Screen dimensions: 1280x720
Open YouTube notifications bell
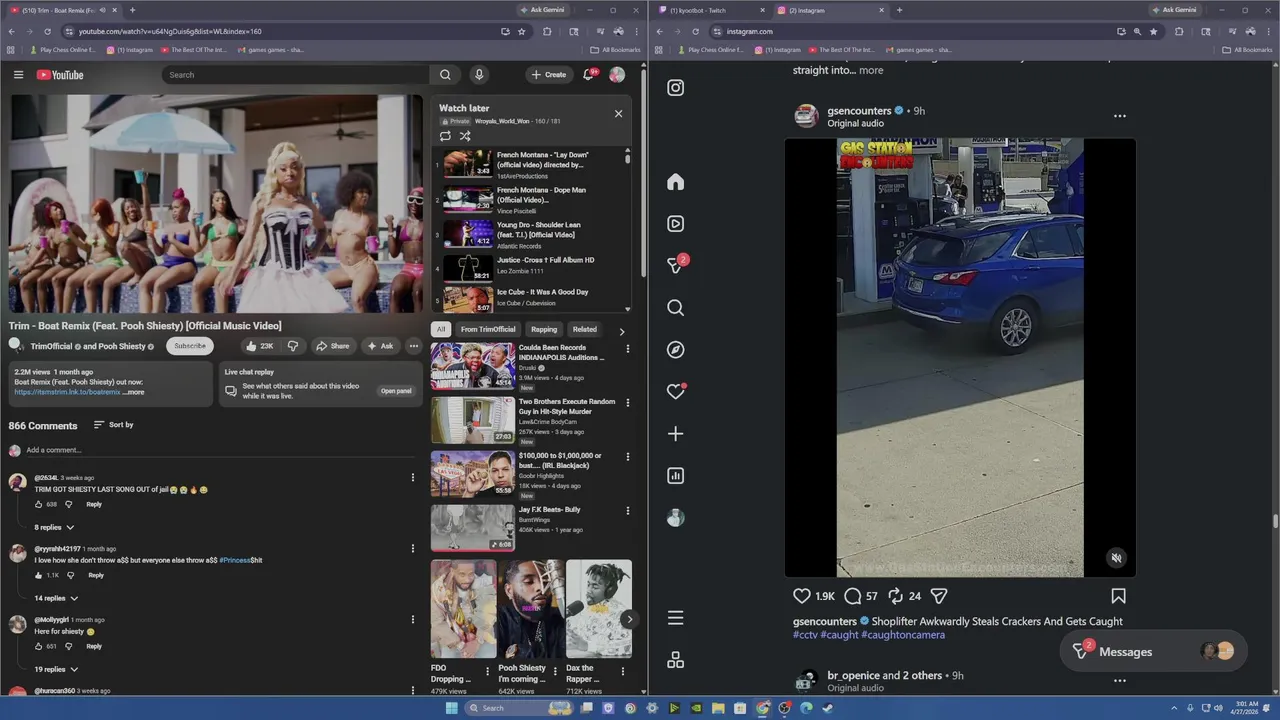click(587, 75)
